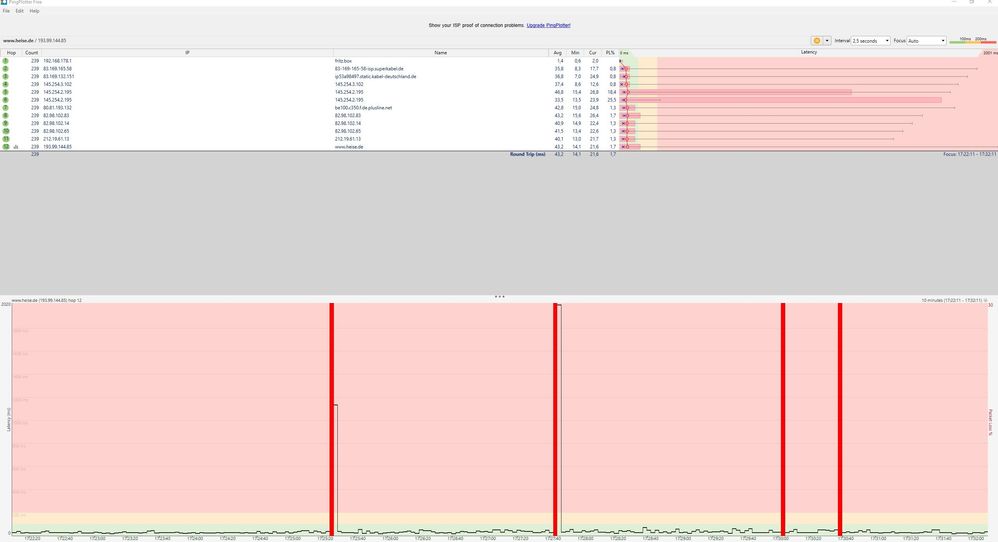
Task: Click the second red packet-loss bar in timeline
Action: click(555, 419)
